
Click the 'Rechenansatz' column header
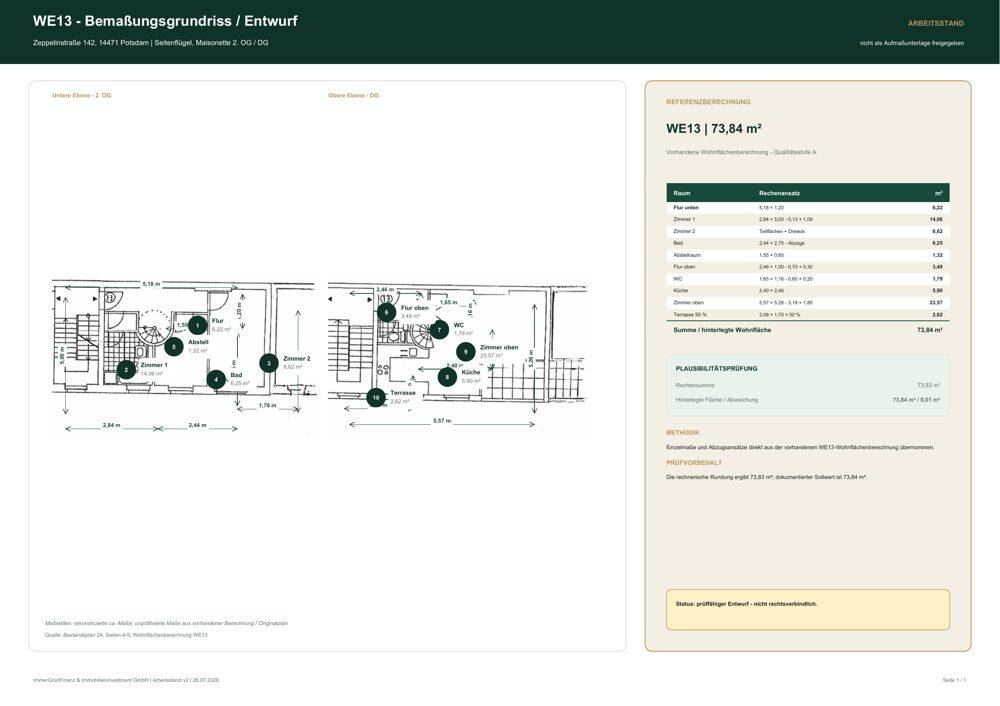tap(779, 193)
